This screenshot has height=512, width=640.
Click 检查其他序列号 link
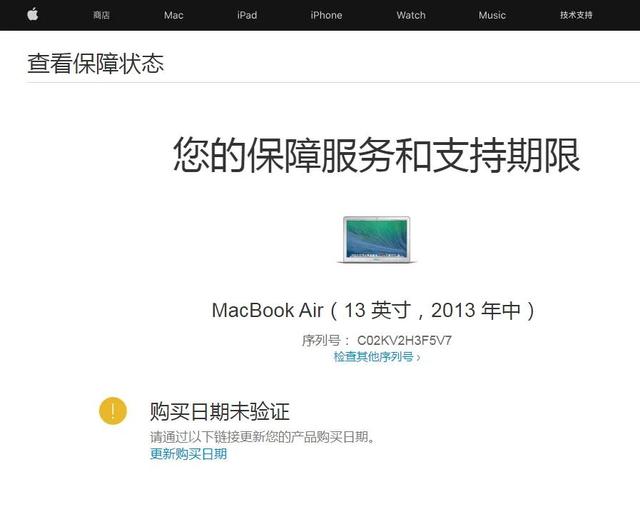coord(376,357)
